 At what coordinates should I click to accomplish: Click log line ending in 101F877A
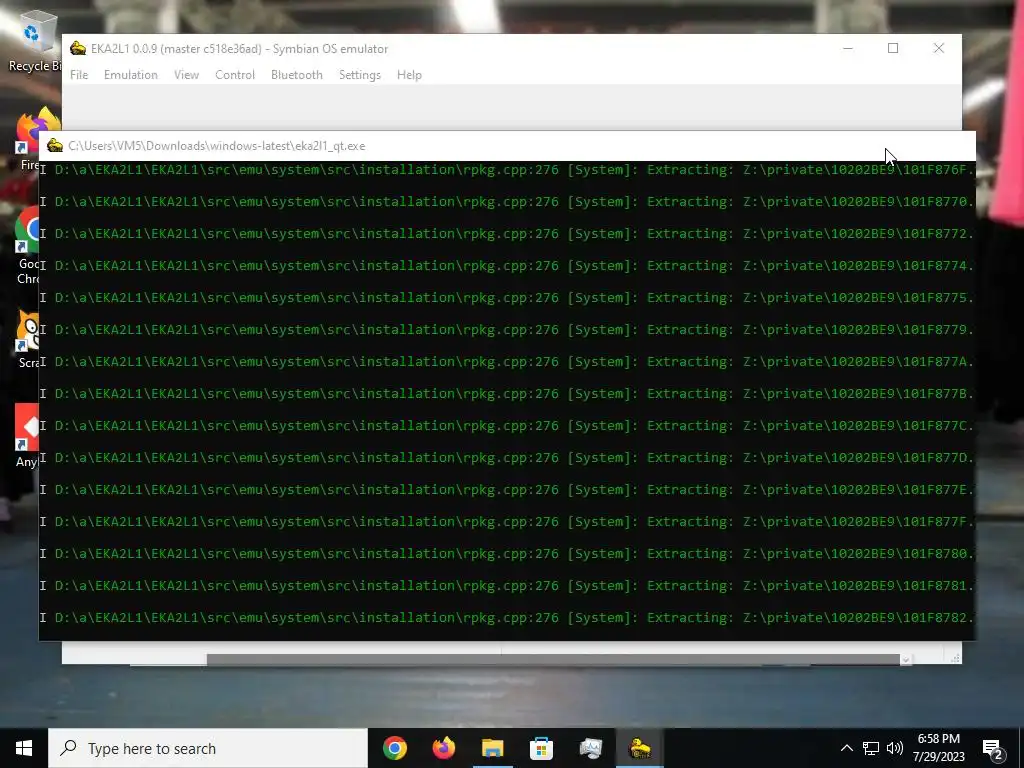click(x=507, y=362)
